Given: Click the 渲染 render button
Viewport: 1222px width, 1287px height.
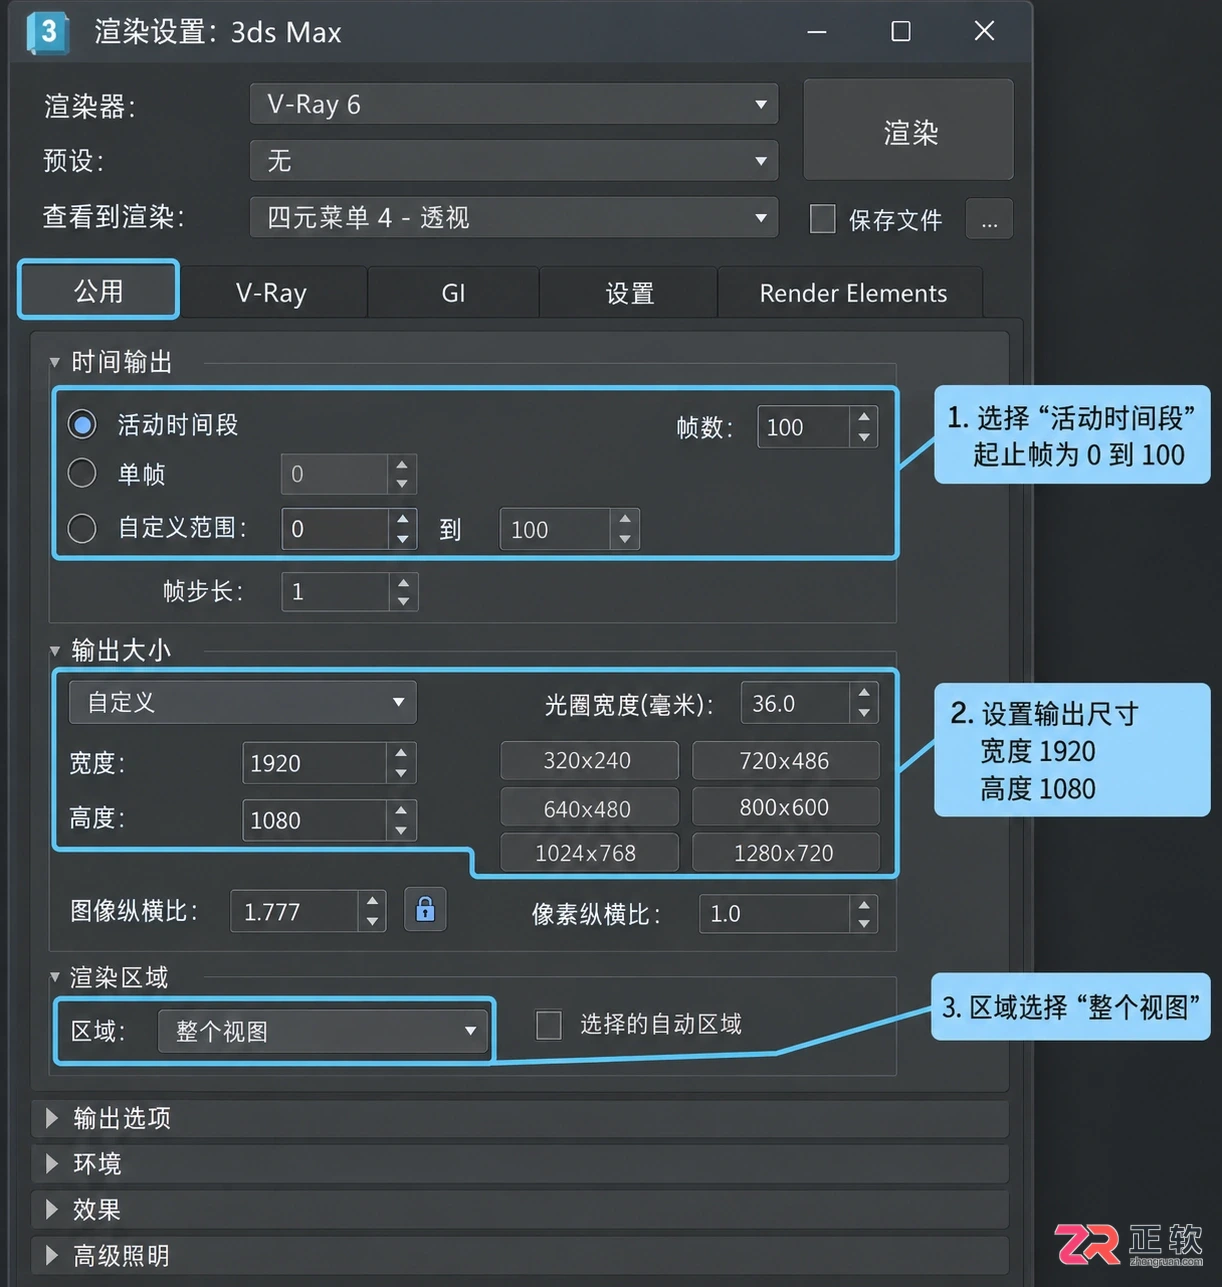Looking at the screenshot, I should (x=909, y=130).
